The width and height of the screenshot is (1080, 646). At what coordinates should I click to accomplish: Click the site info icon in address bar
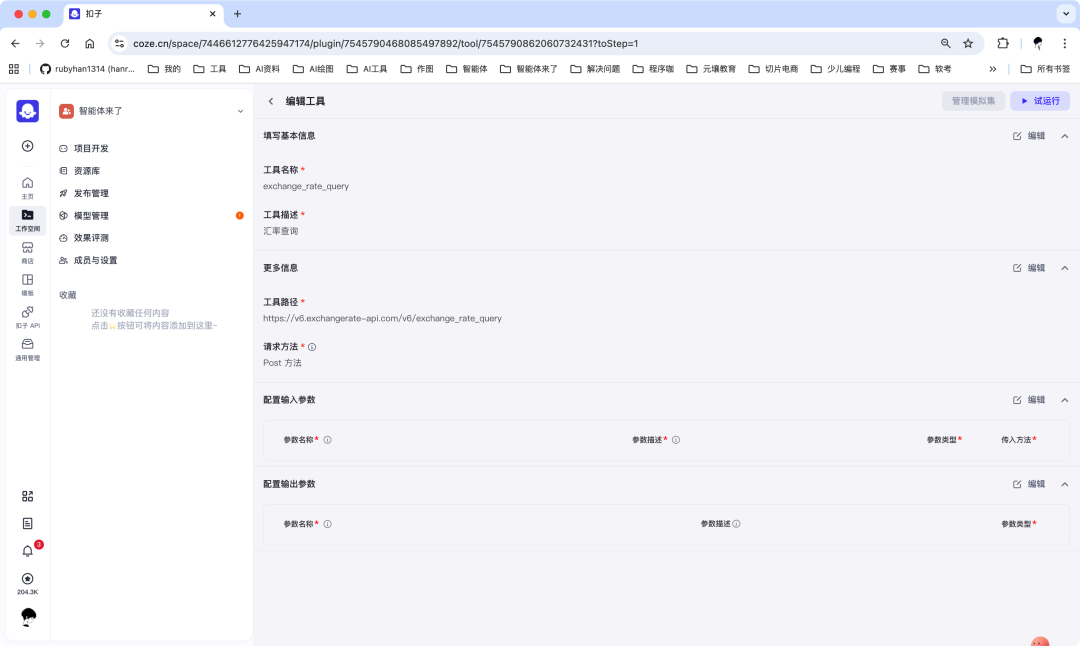coord(119,43)
